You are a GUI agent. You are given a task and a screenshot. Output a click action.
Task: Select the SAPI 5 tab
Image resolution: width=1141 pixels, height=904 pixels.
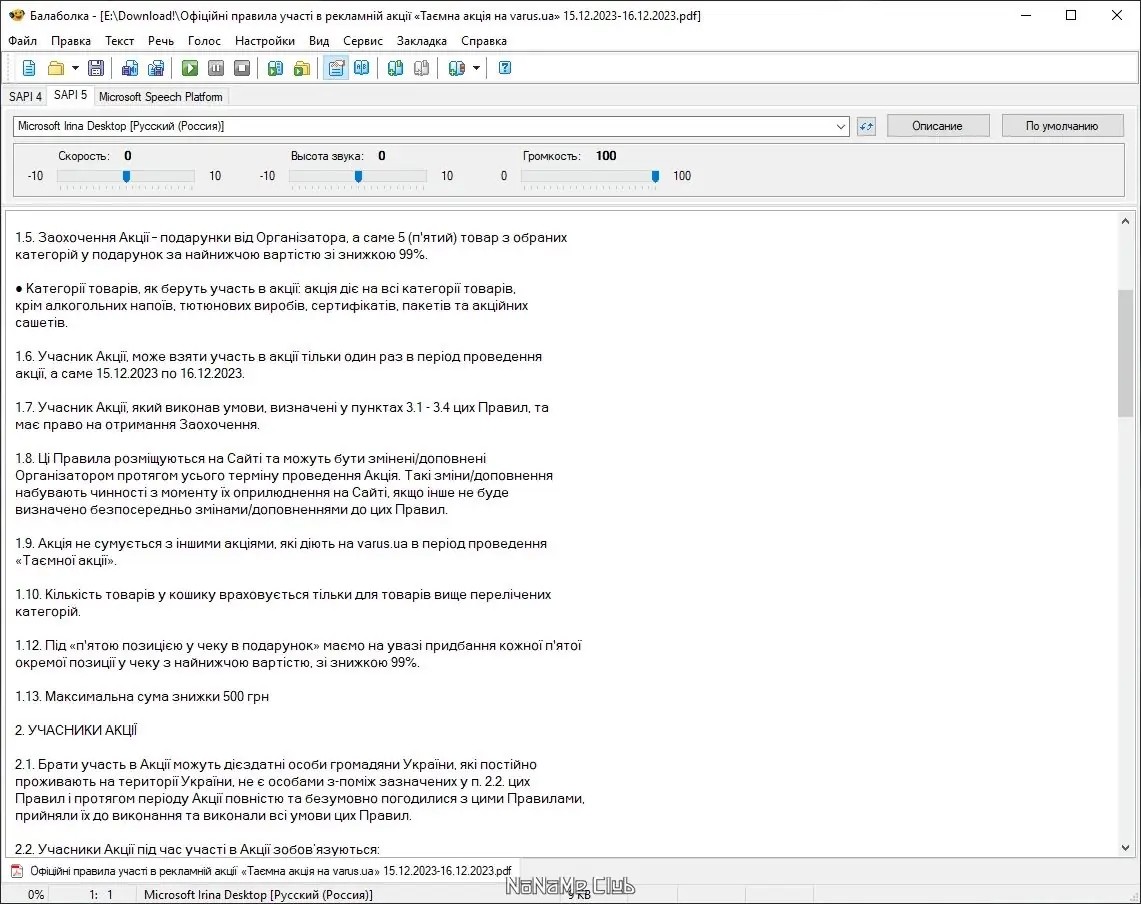coord(71,95)
